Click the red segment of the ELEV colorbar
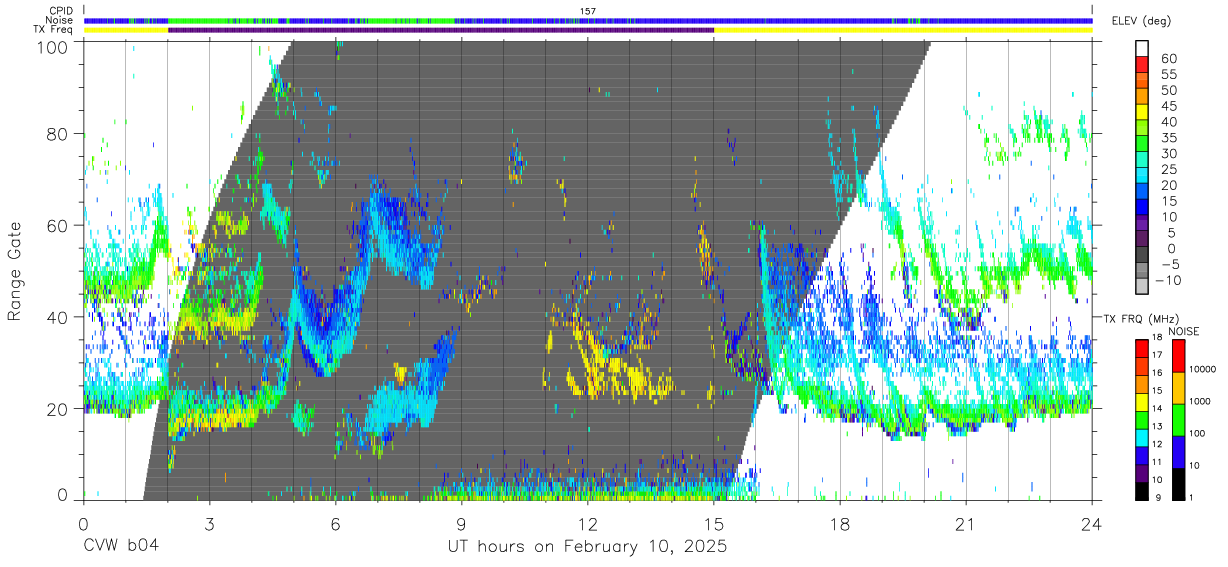 [1142, 66]
